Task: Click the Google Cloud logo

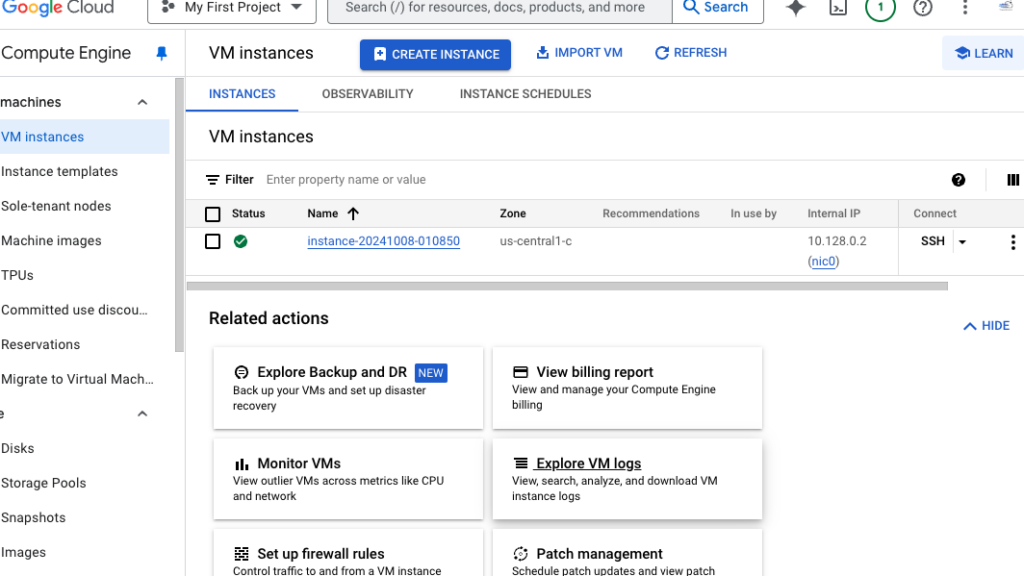Action: (57, 8)
